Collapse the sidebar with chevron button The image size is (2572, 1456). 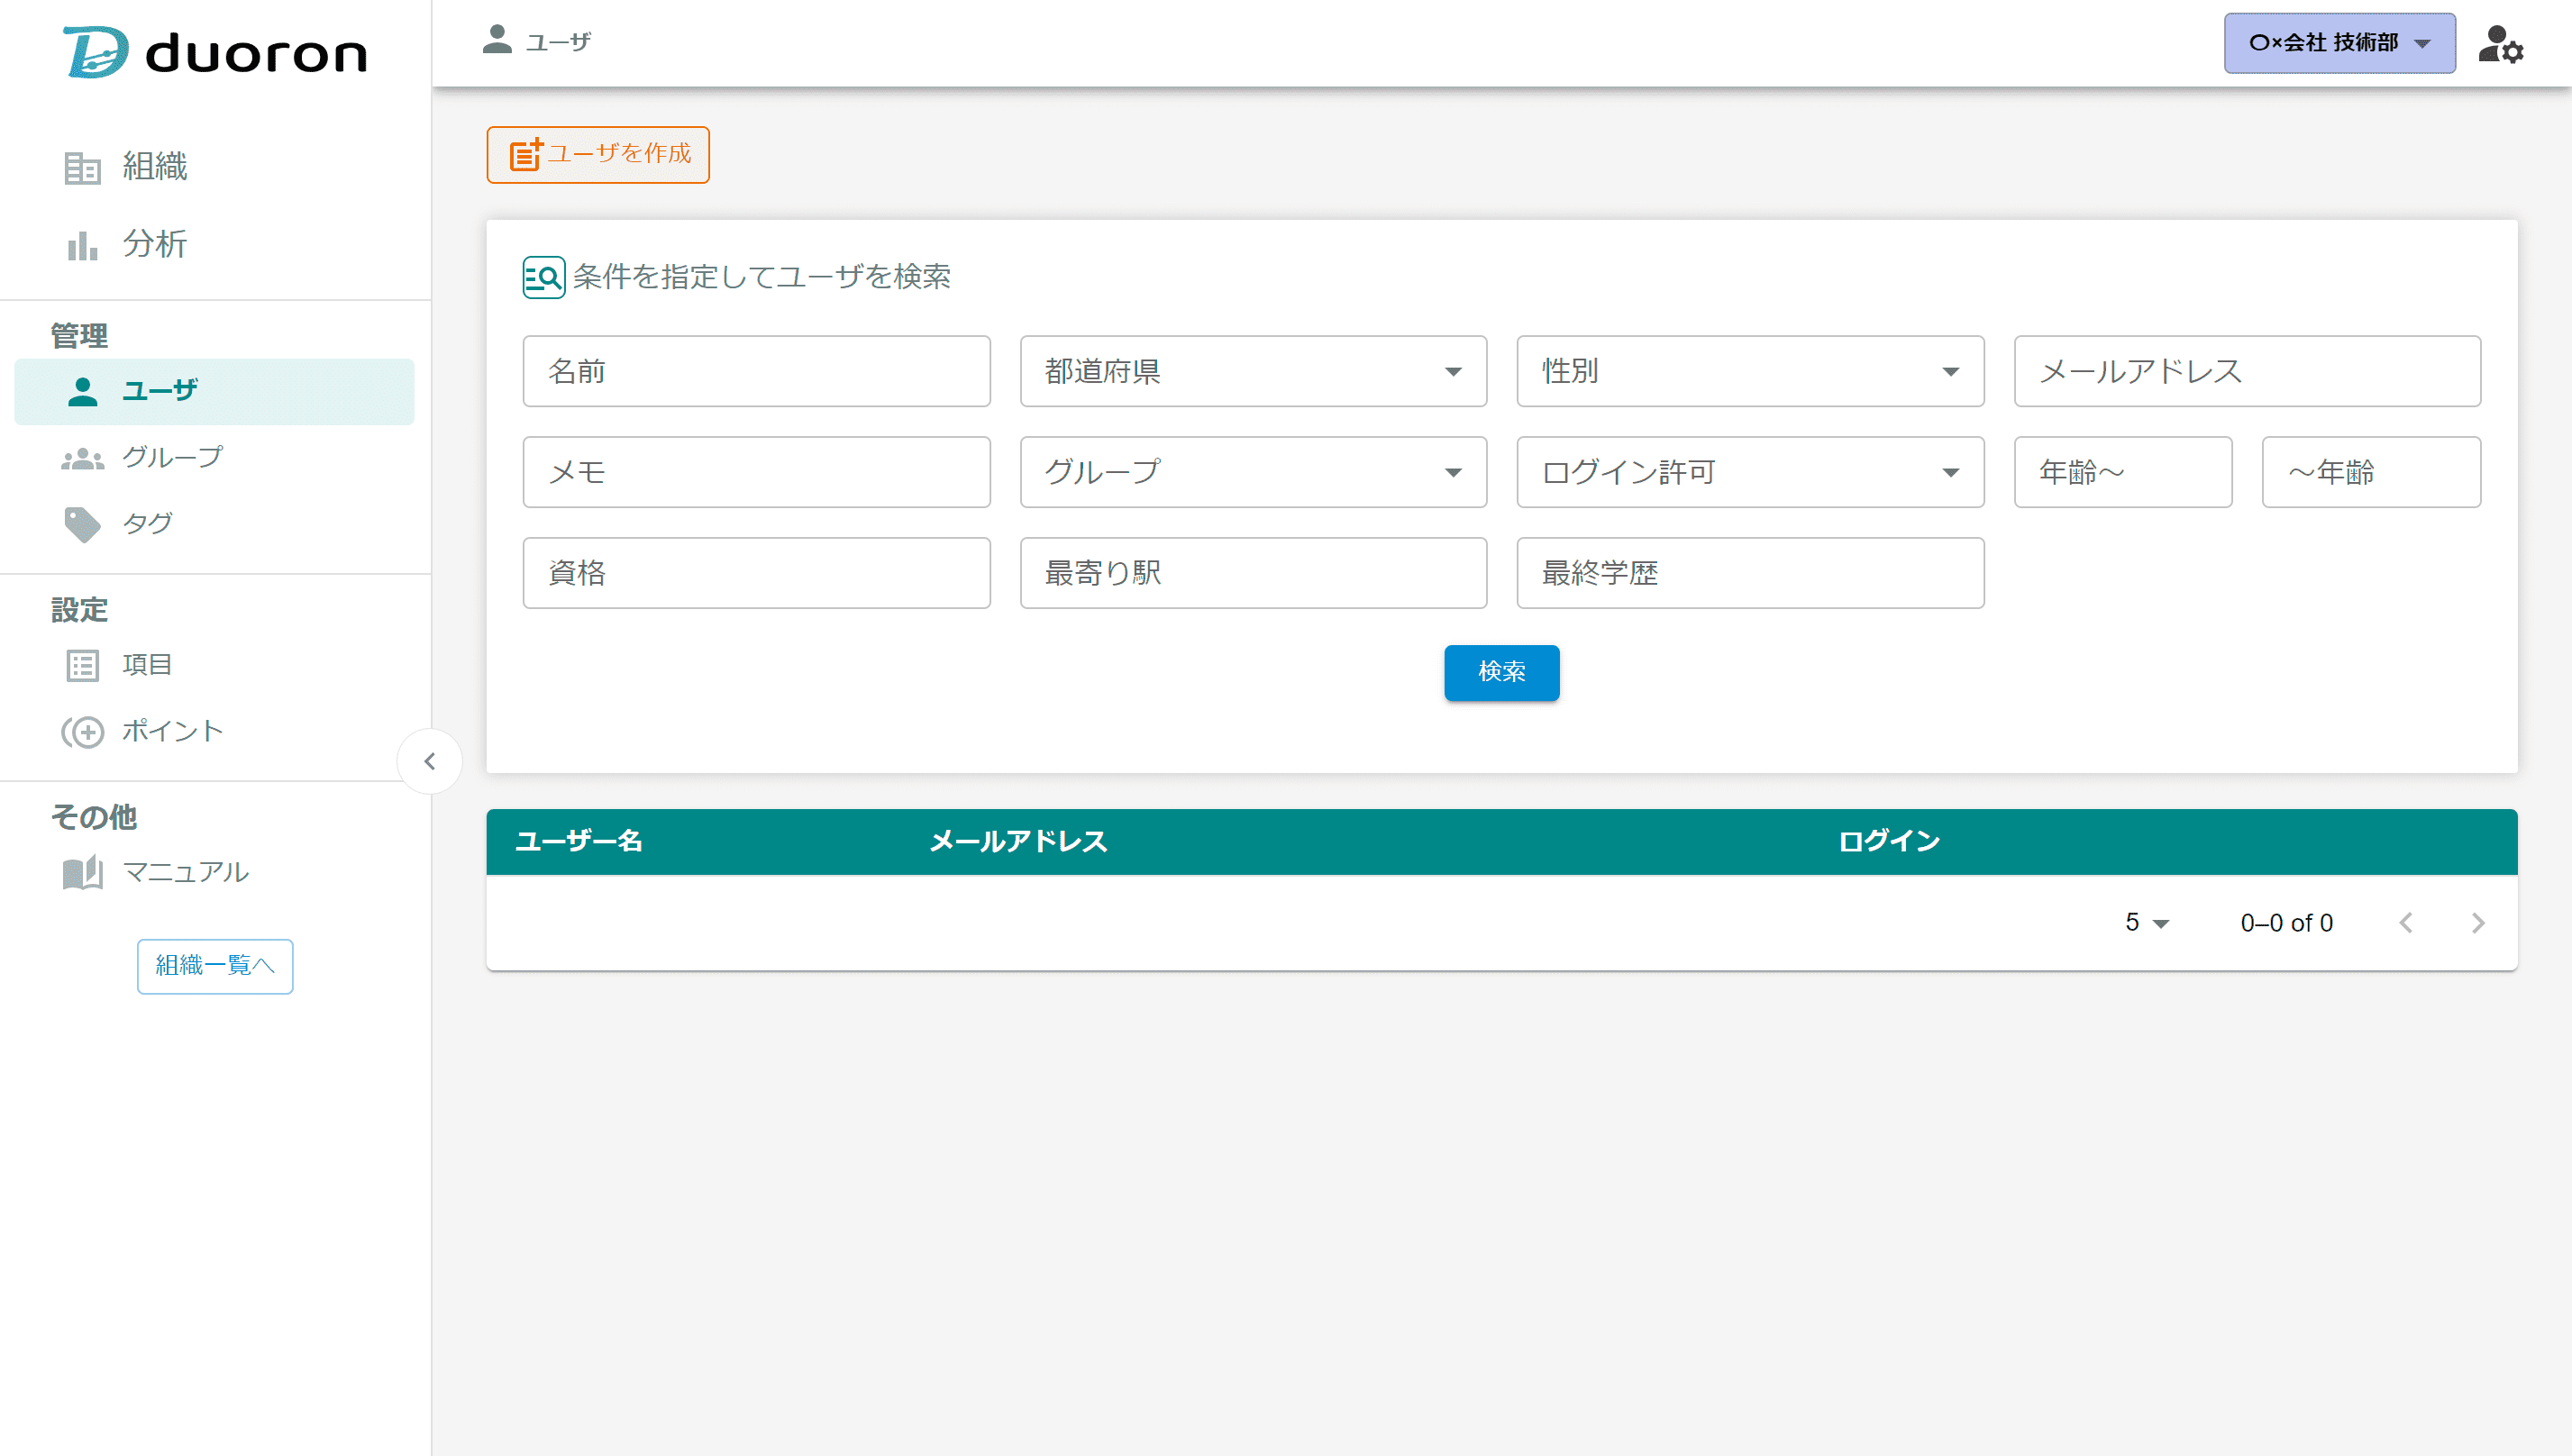tap(430, 762)
